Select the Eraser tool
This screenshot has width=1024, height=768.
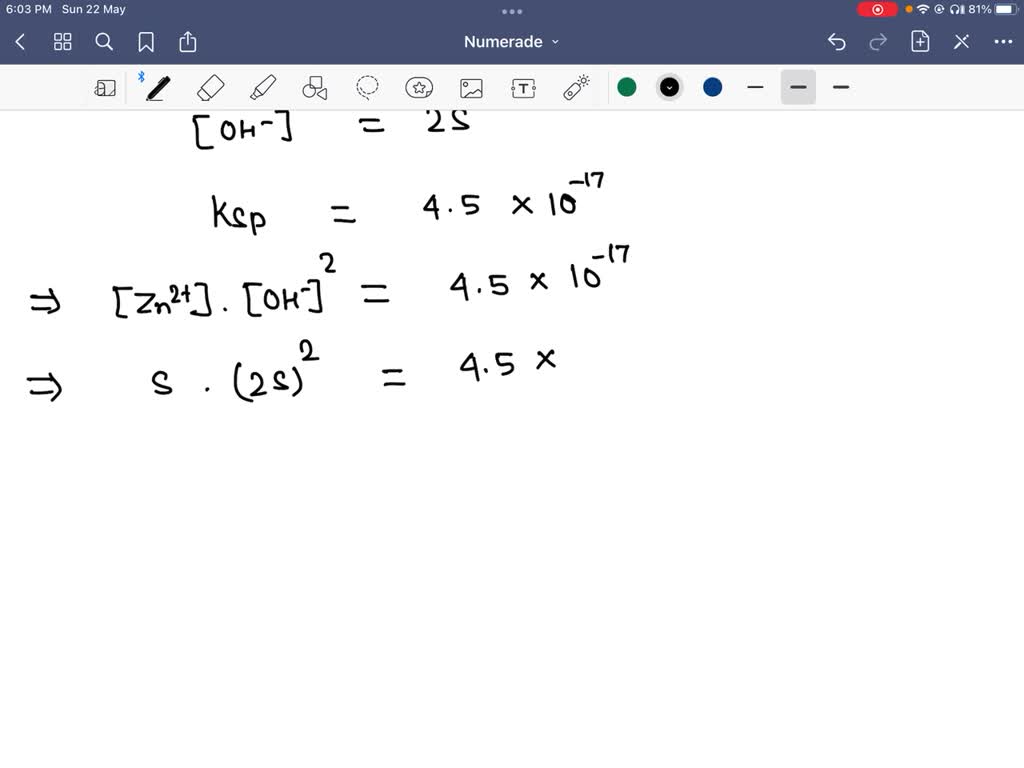pyautogui.click(x=210, y=87)
